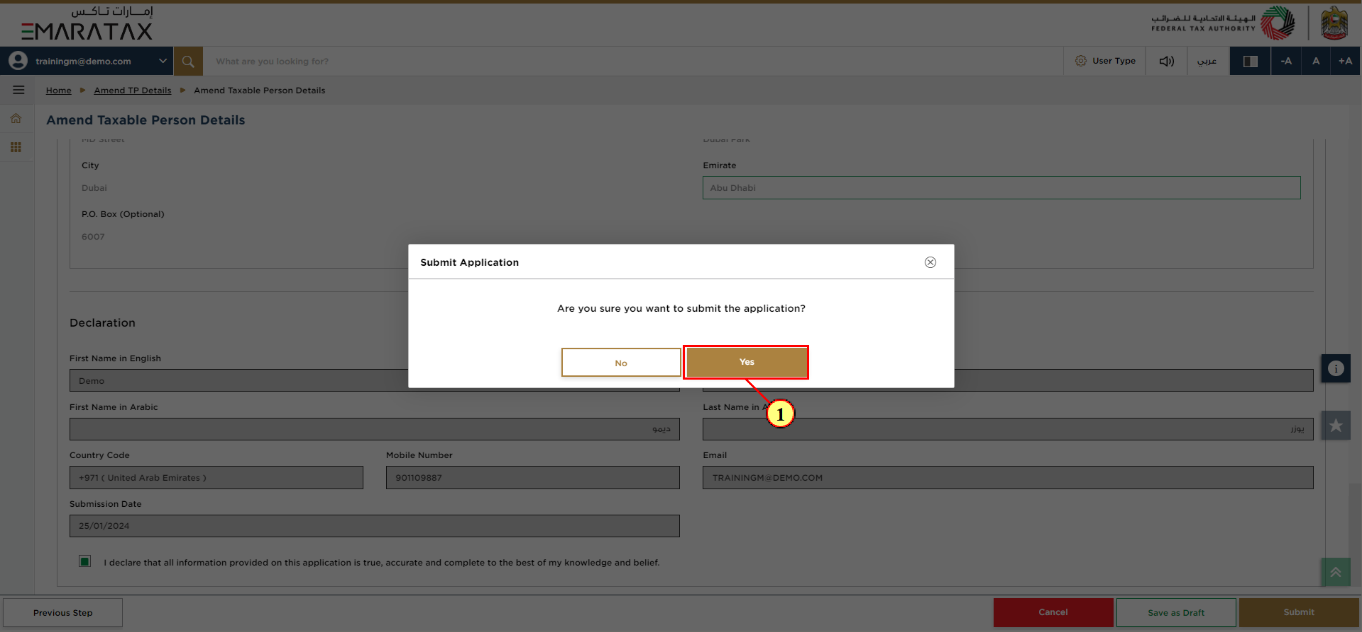Open the search magnifier icon
This screenshot has height=632, width=1362.
tap(188, 61)
